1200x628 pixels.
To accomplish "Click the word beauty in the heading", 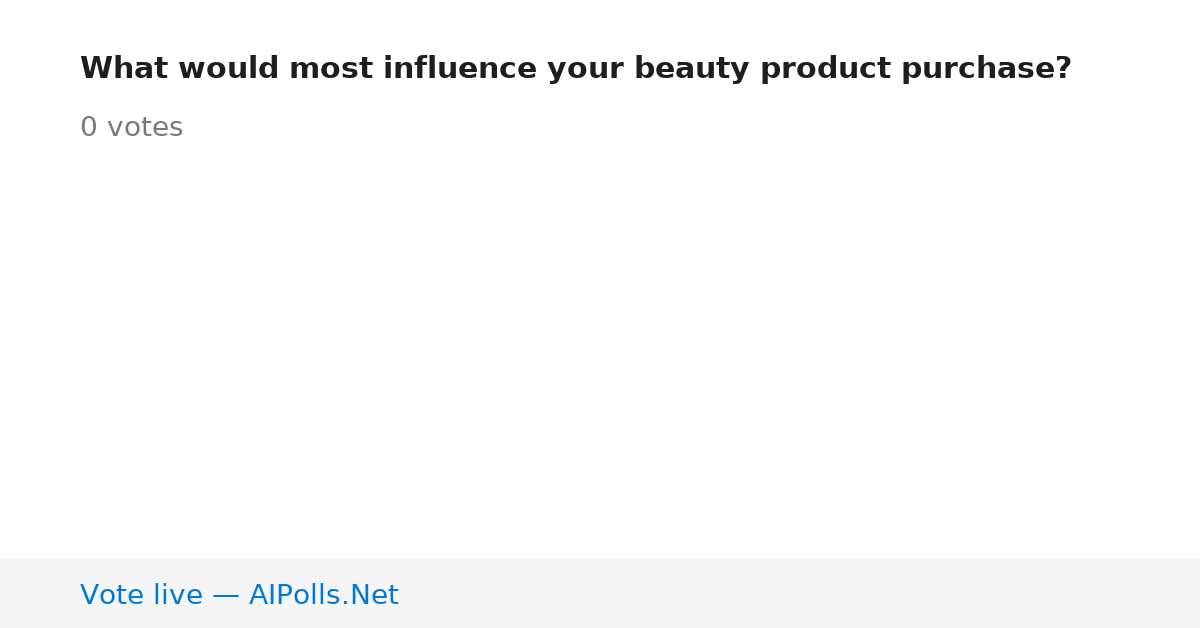I will point(691,69).
